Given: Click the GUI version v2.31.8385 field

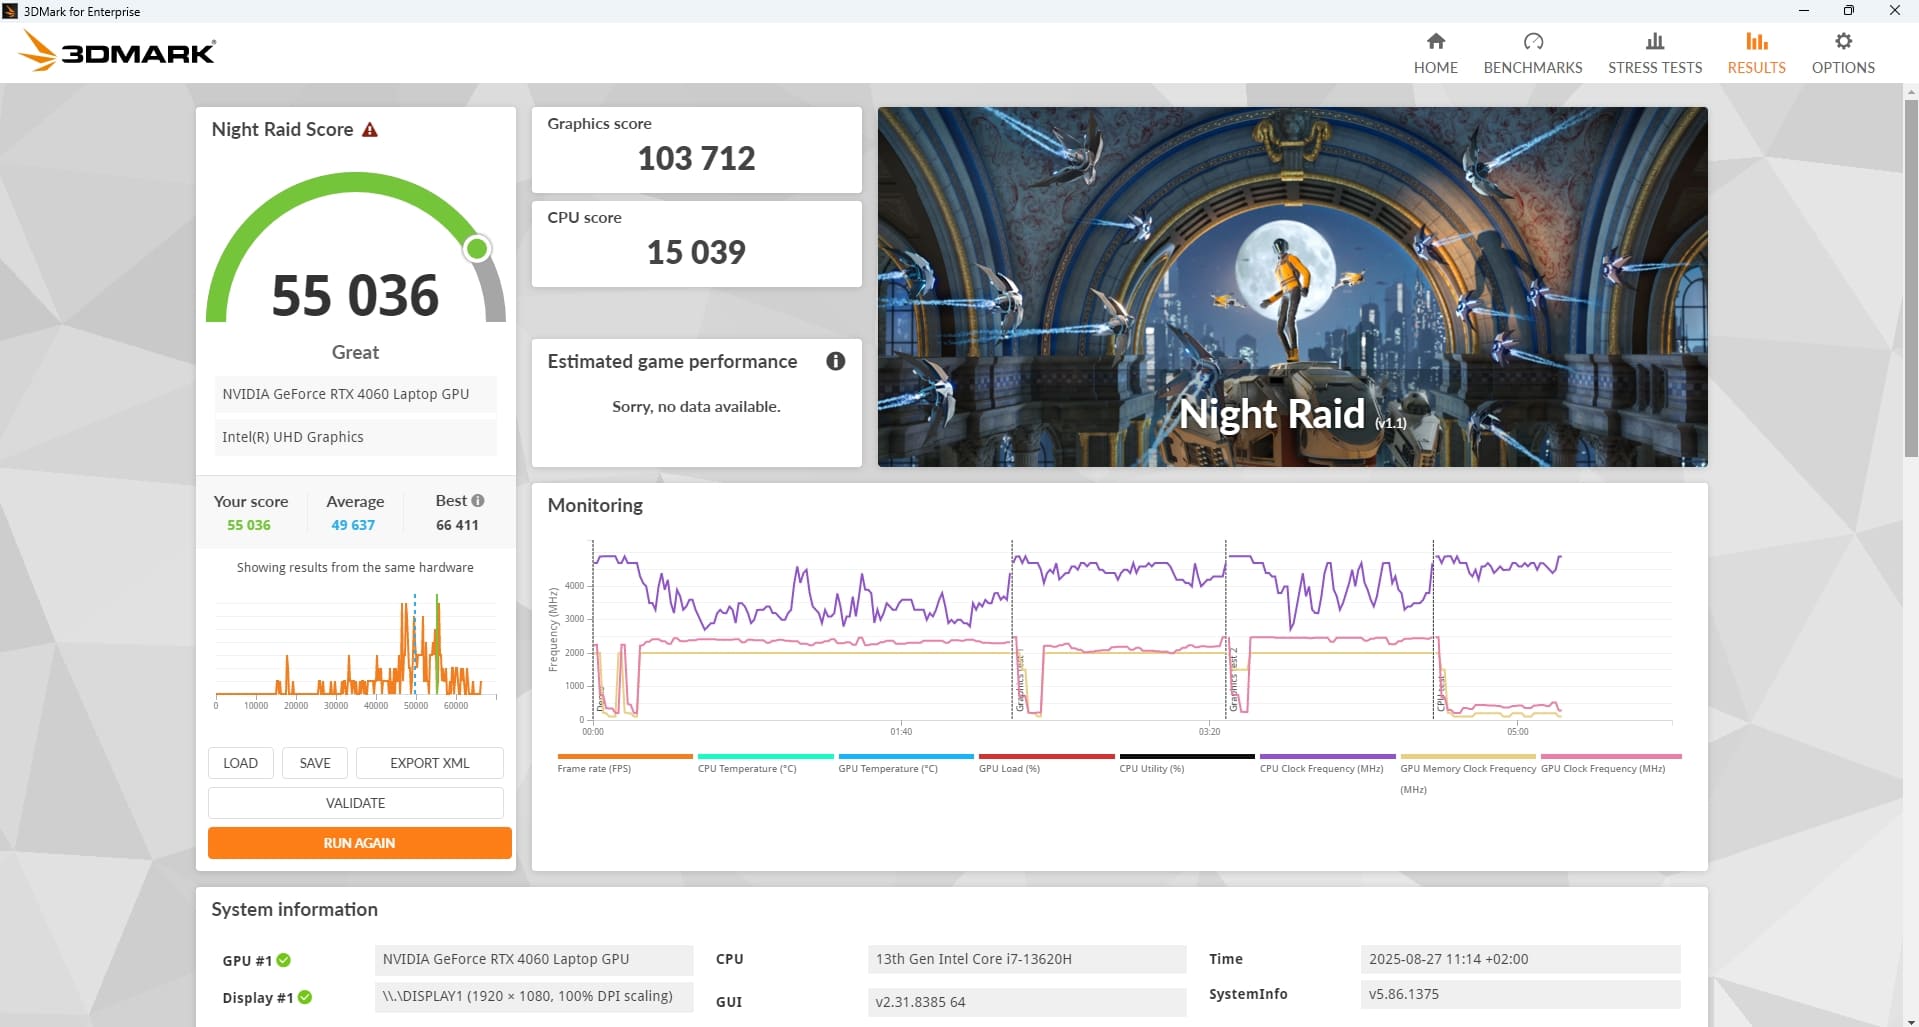Looking at the screenshot, I should coord(1027,1002).
